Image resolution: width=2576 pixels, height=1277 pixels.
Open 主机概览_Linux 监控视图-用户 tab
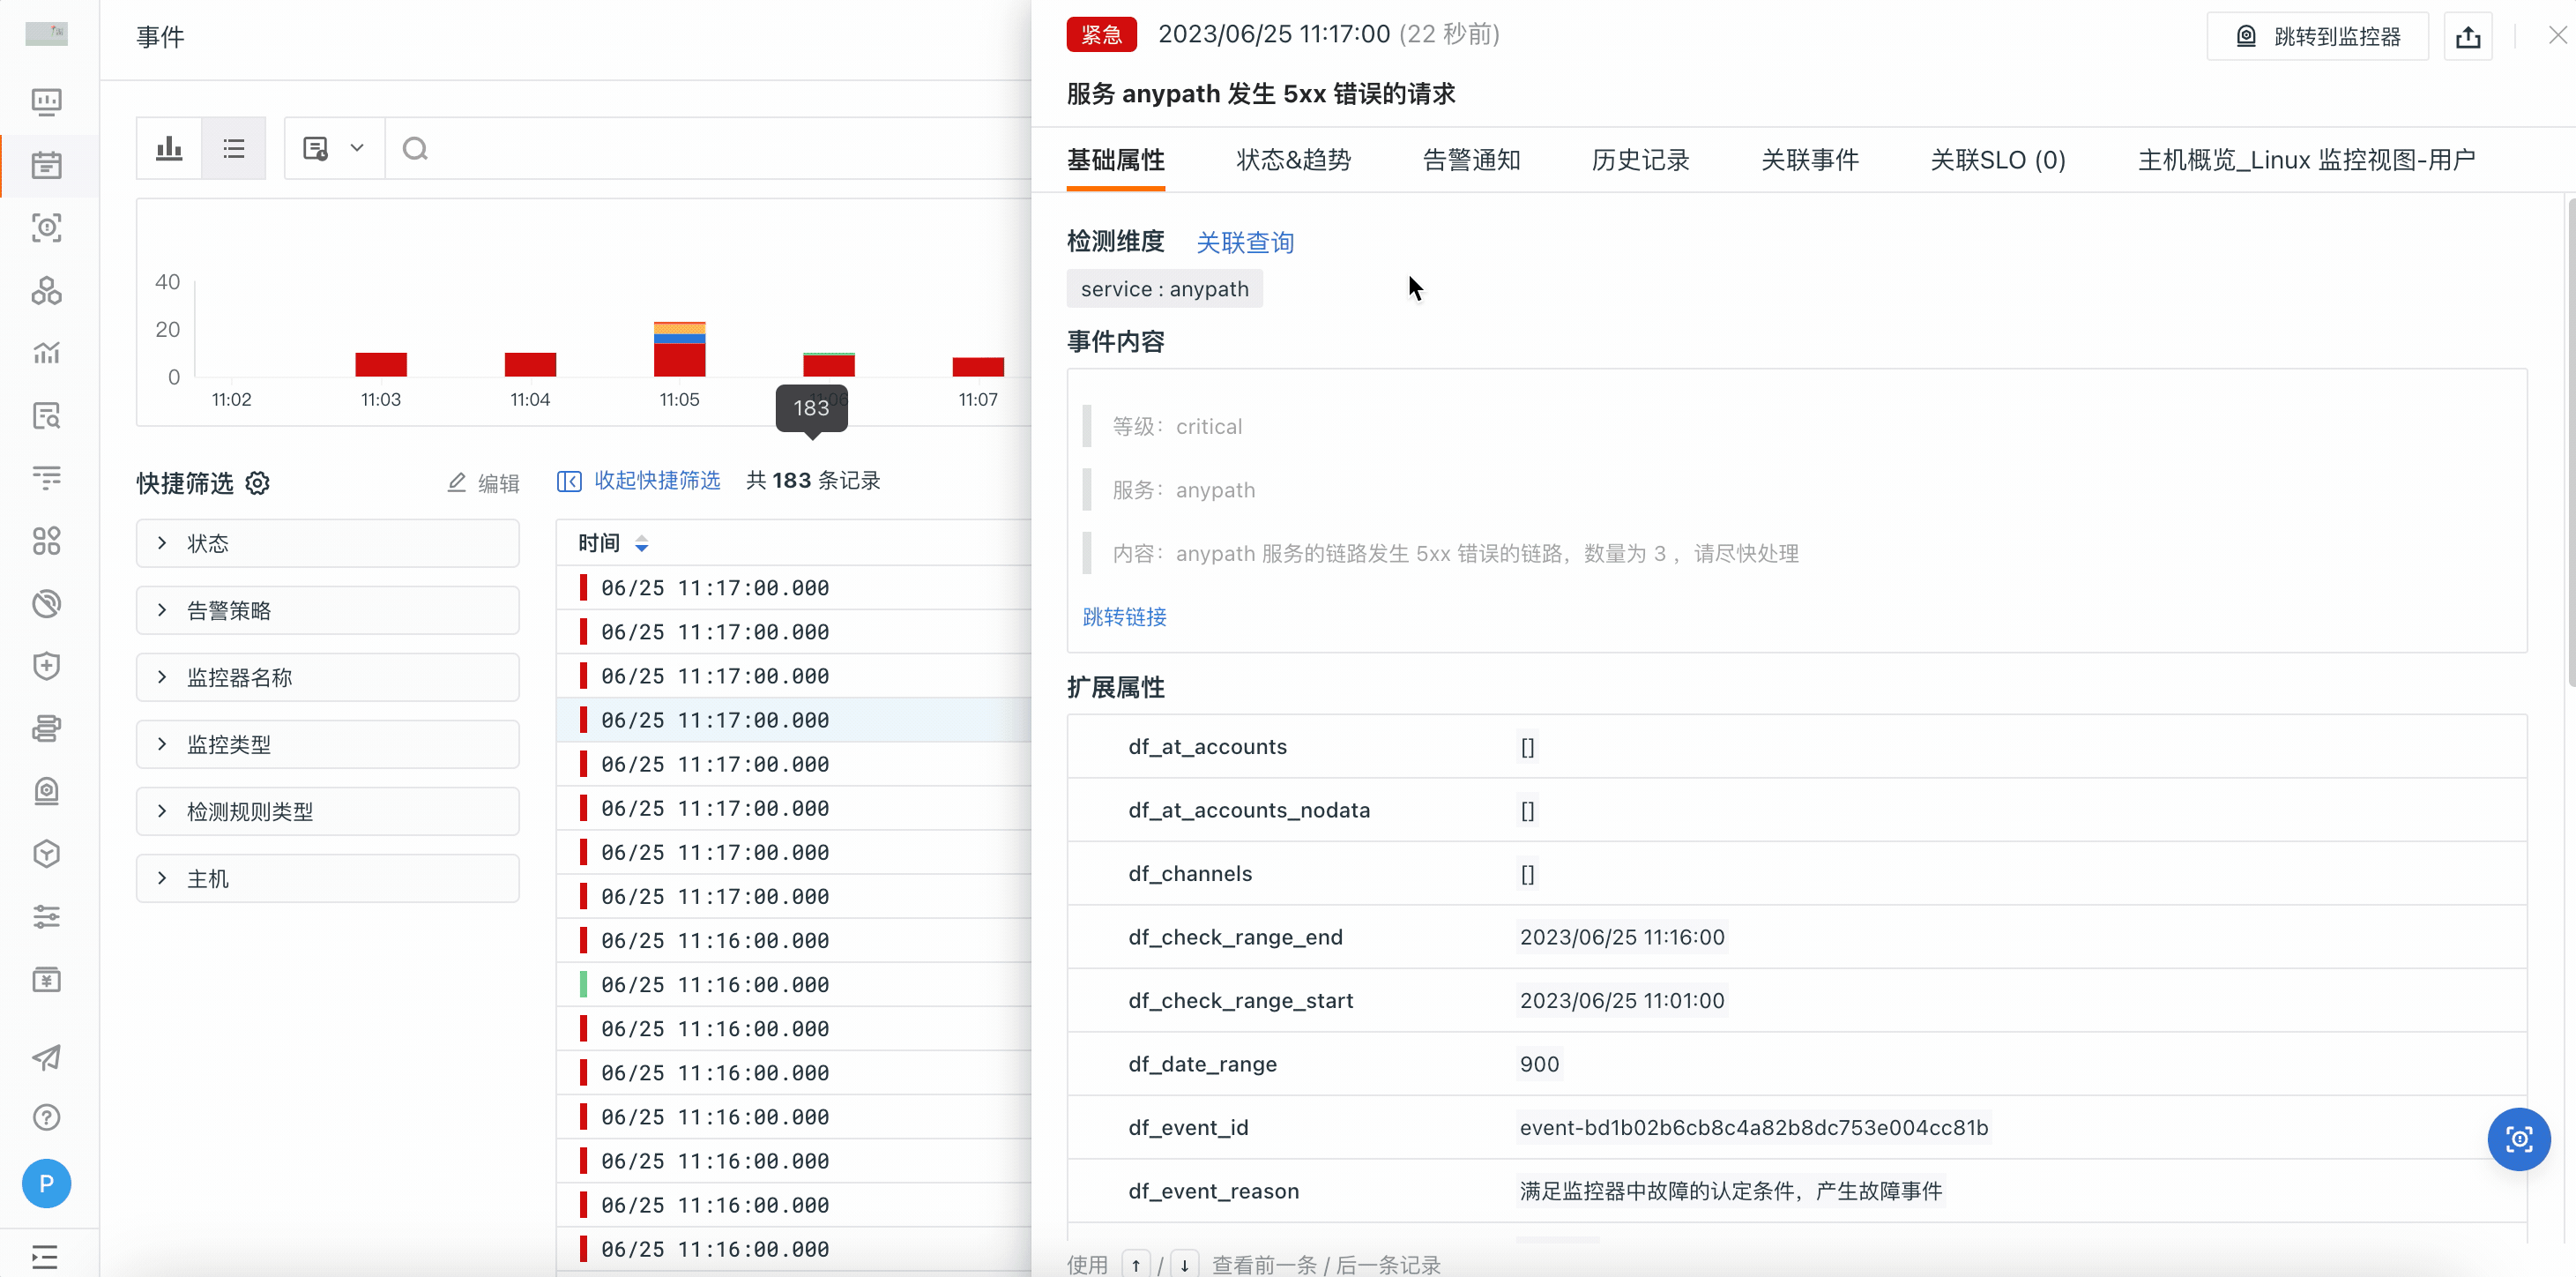[2306, 160]
